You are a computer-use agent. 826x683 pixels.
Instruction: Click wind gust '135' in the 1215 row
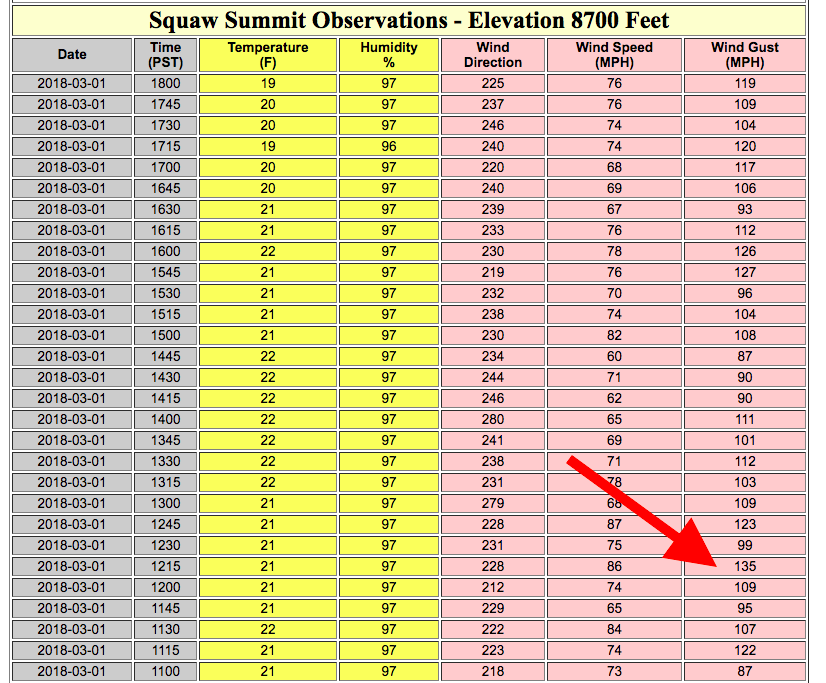point(745,567)
